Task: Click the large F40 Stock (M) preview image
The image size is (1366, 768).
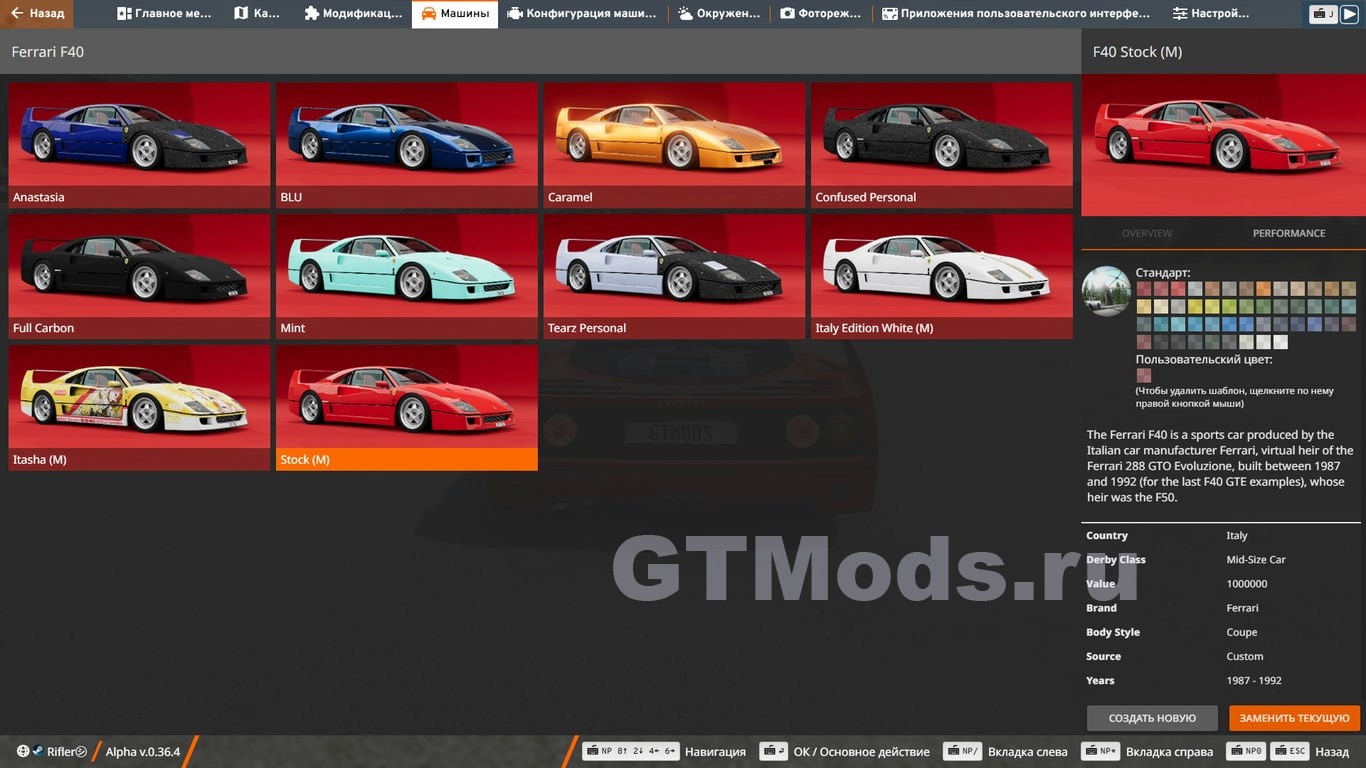Action: 1223,145
